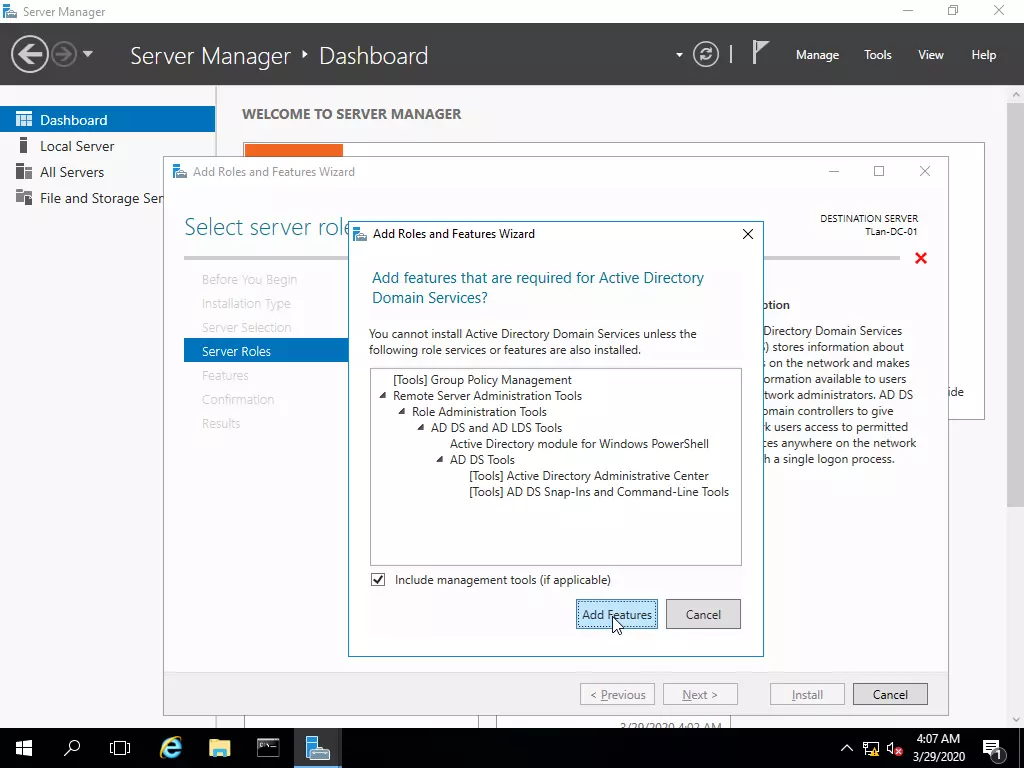Click Server Manager title bar icon
This screenshot has height=768, width=1024.
pyautogui.click(x=10, y=12)
